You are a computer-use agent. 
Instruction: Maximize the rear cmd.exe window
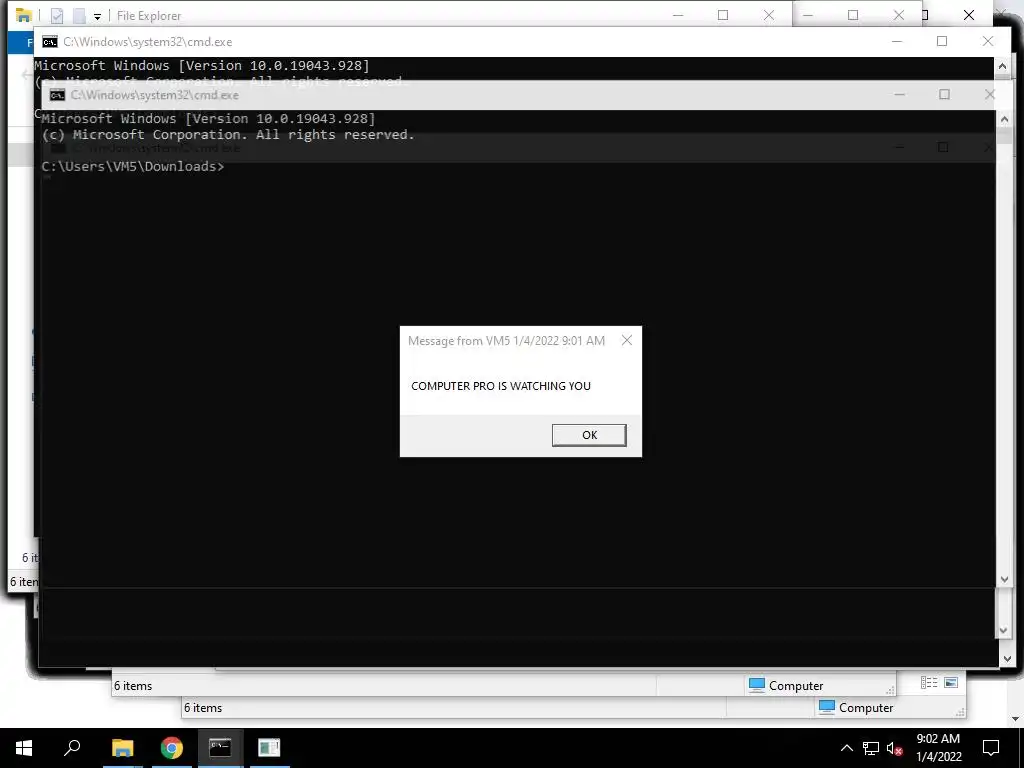[942, 41]
